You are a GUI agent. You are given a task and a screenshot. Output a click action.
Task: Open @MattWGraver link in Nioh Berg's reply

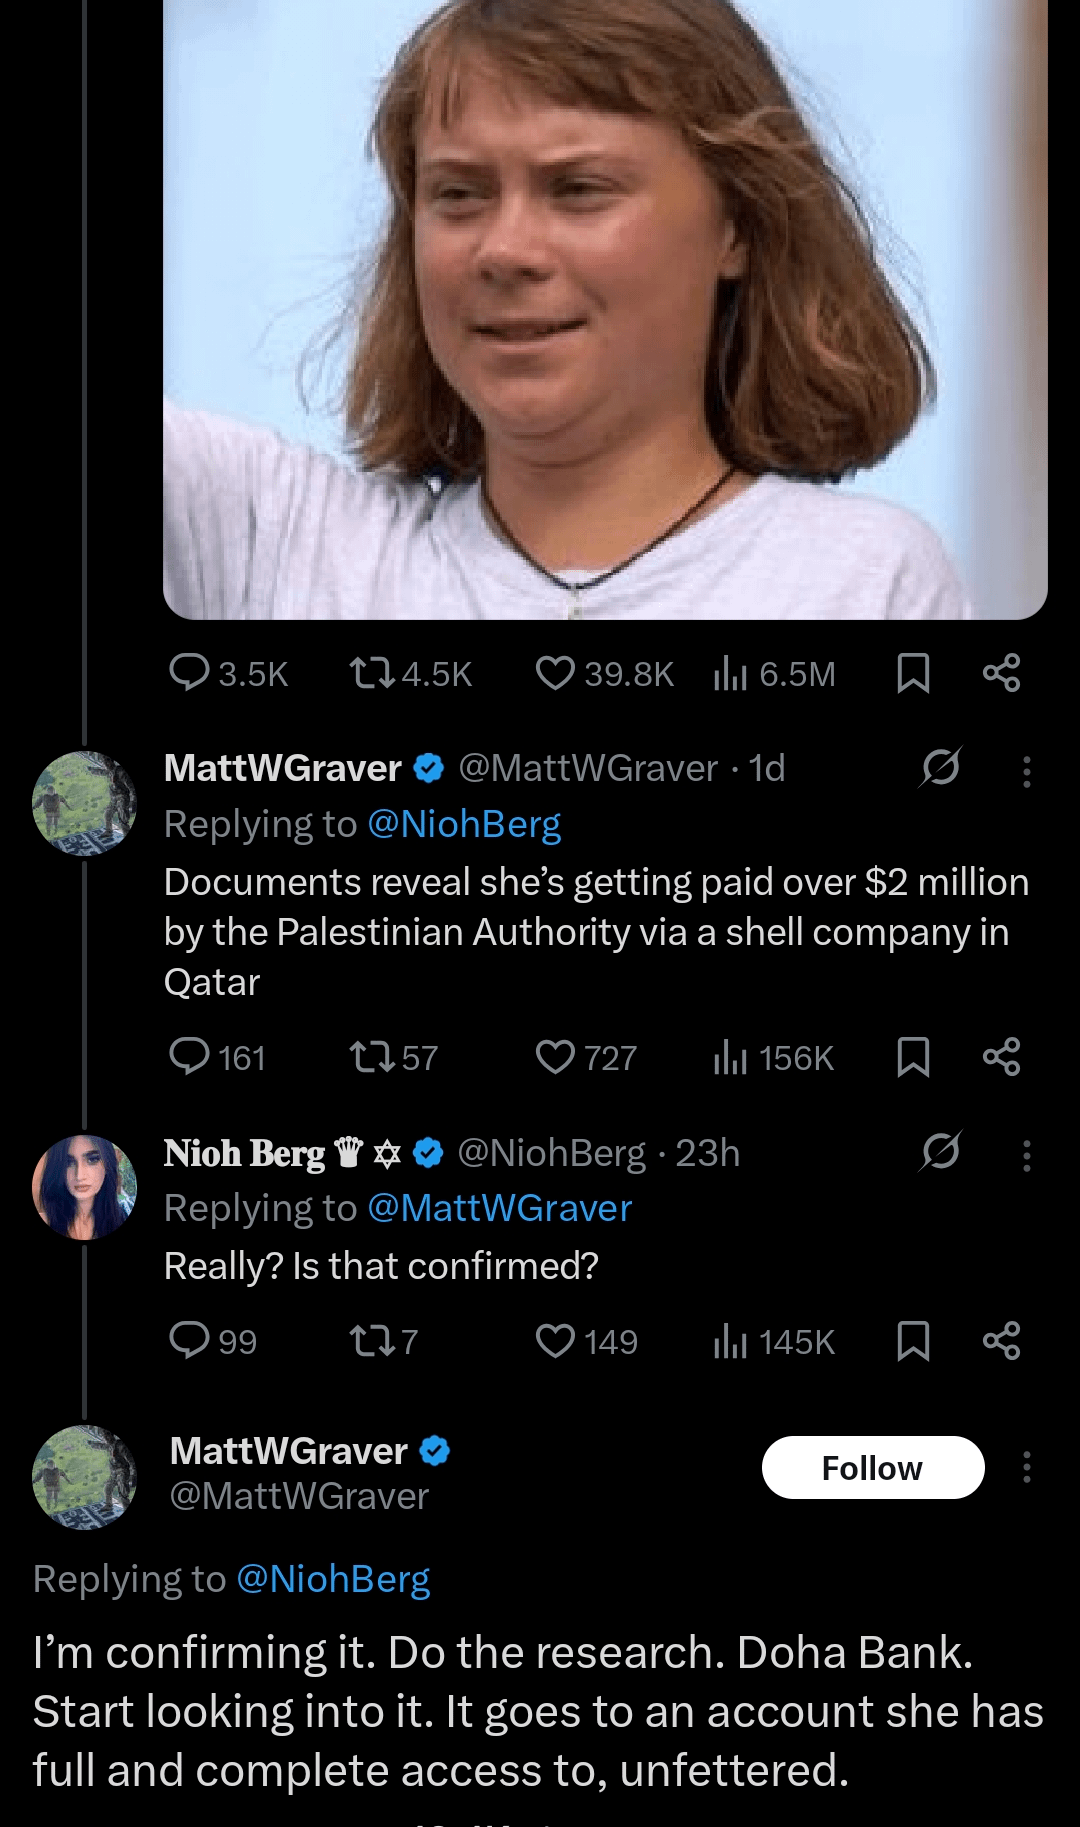tap(500, 1208)
